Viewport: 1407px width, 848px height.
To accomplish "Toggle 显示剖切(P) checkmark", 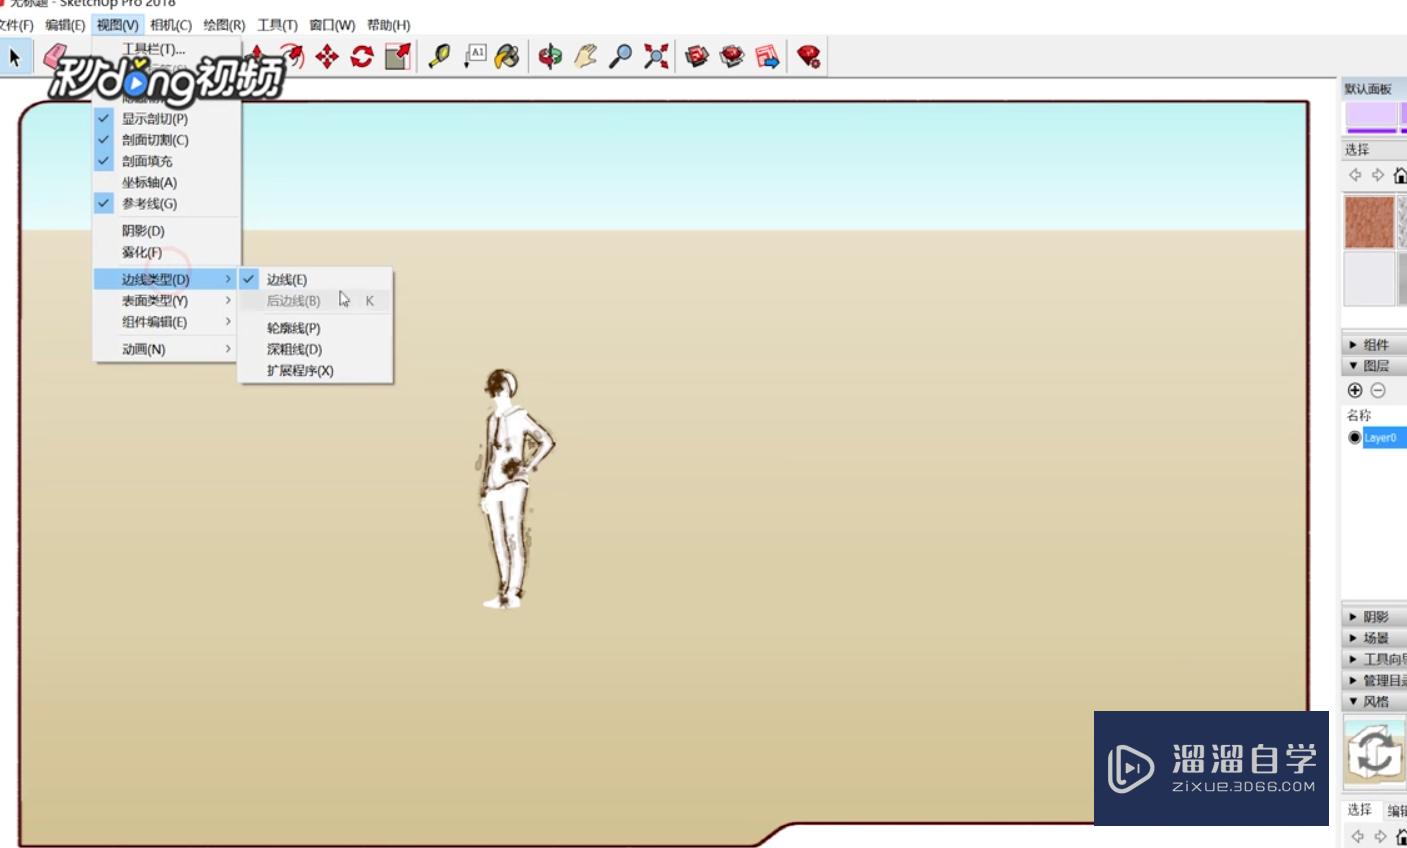I will pos(167,118).
